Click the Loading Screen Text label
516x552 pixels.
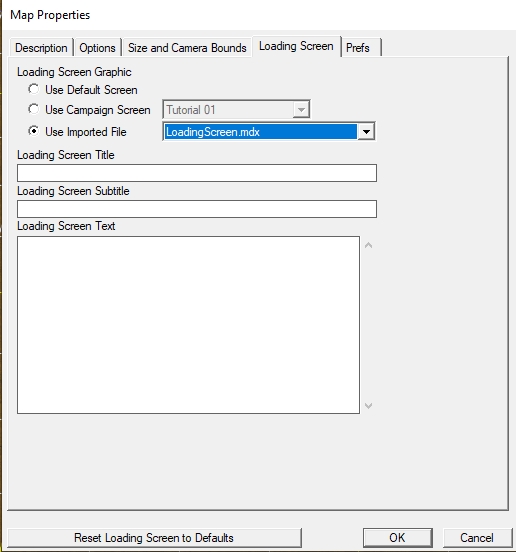pyautogui.click(x=66, y=226)
